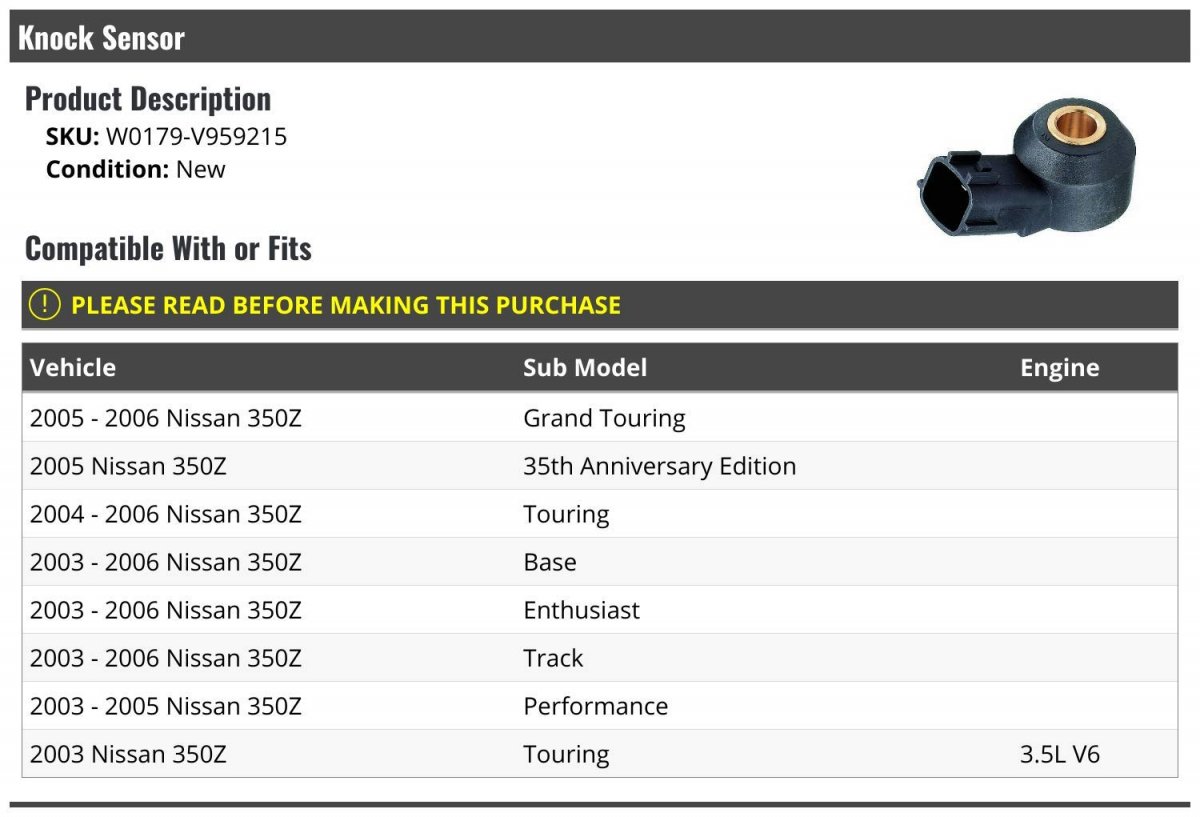Click the 3.5L V6 engine cell
Screen dimensions: 1200x817
coord(1060,754)
